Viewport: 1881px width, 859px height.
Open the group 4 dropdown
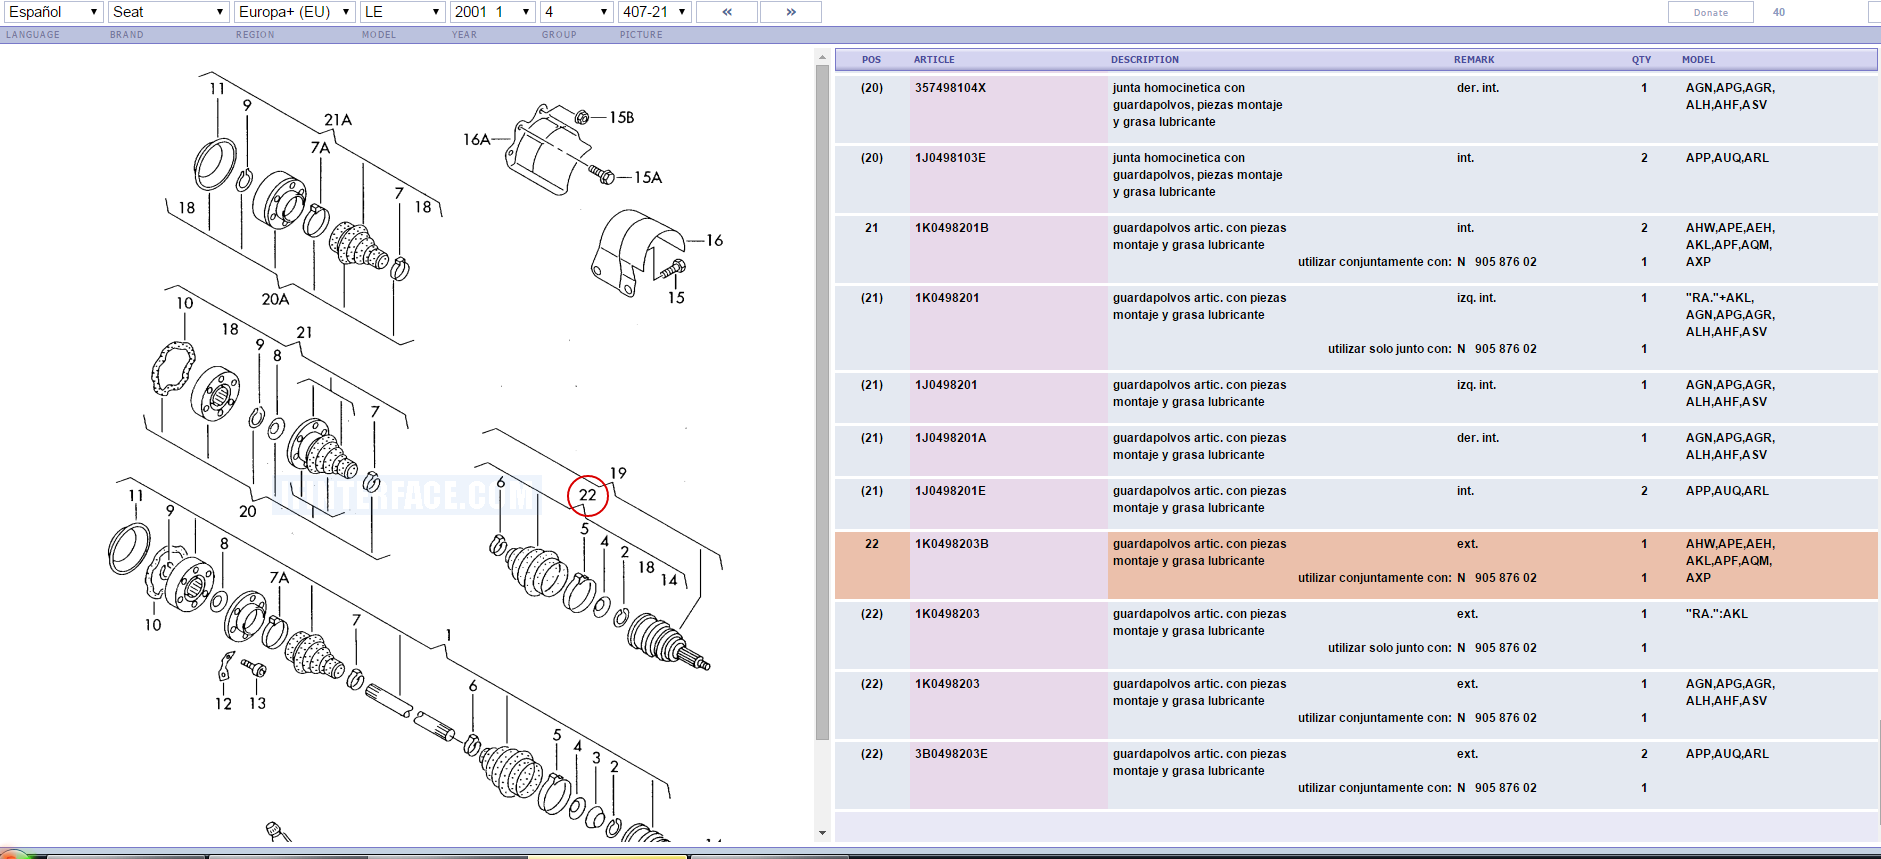coord(576,12)
